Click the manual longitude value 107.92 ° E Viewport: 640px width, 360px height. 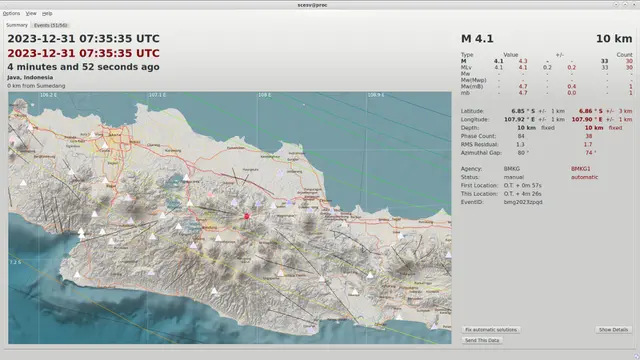tap(519, 120)
